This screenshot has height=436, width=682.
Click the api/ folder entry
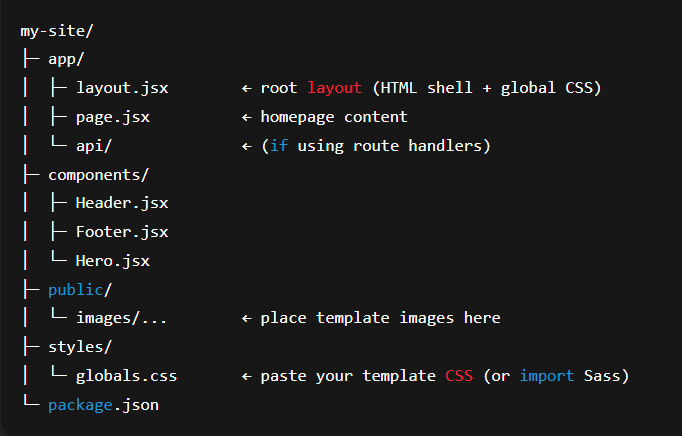coord(94,146)
